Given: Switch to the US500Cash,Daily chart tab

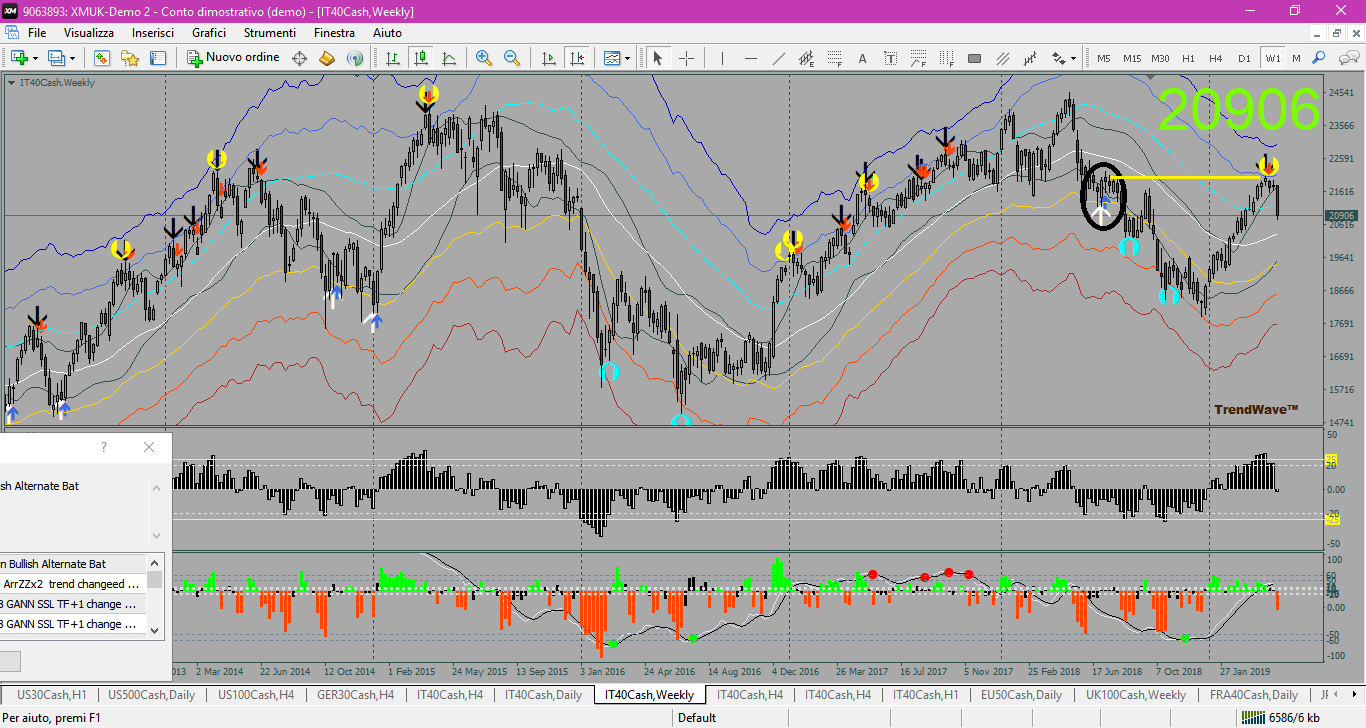Looking at the screenshot, I should click(151, 694).
